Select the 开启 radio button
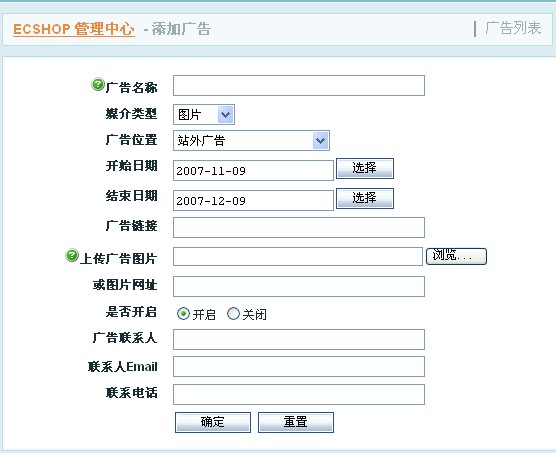 click(183, 314)
